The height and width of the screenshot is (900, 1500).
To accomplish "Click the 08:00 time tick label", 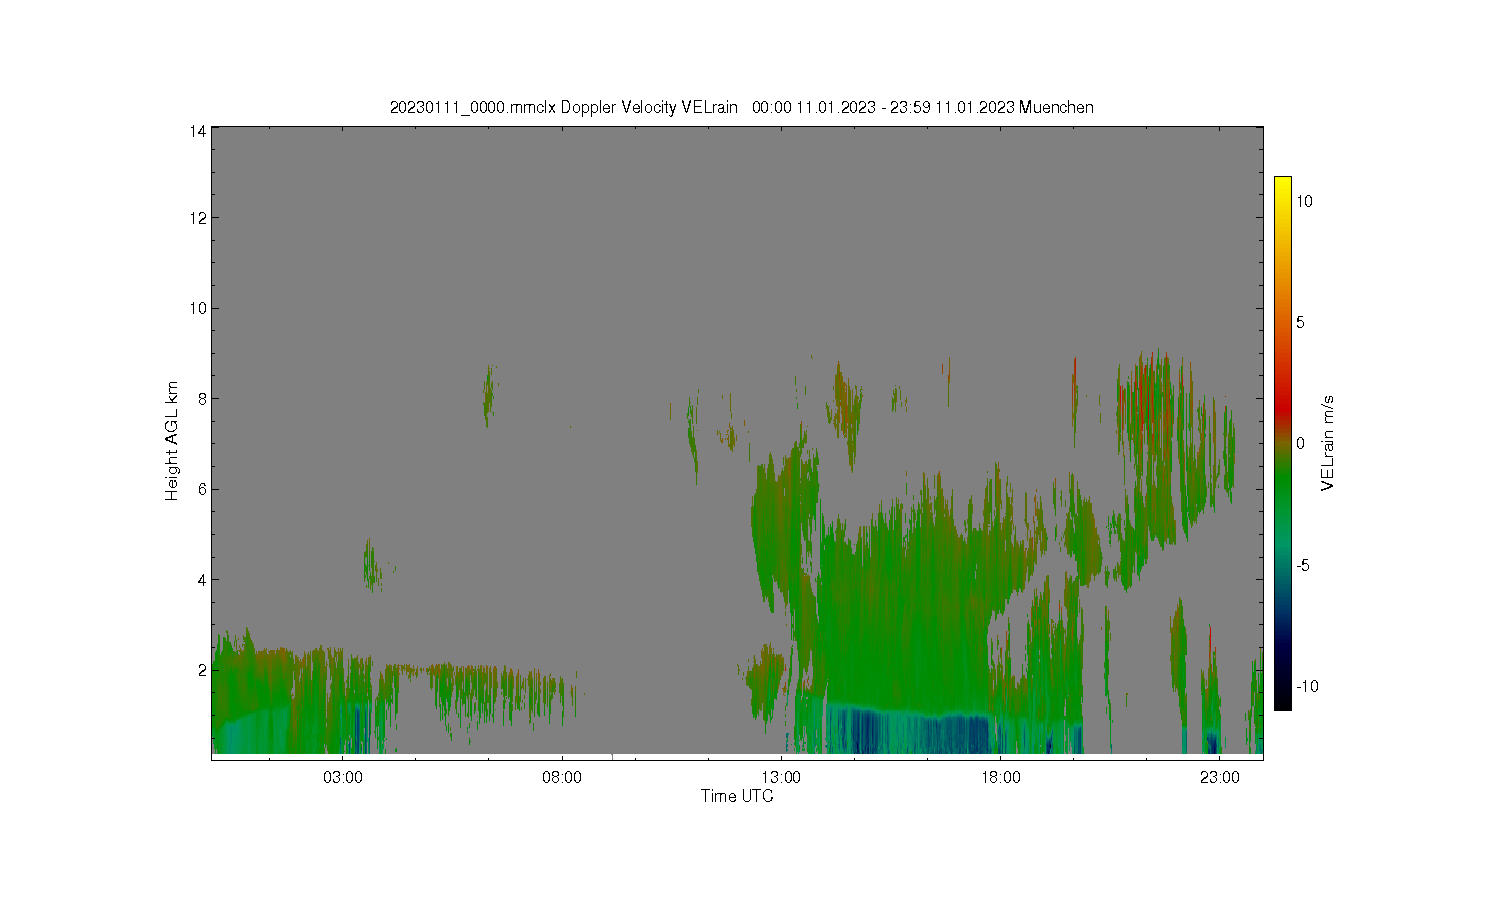I will pos(562,778).
